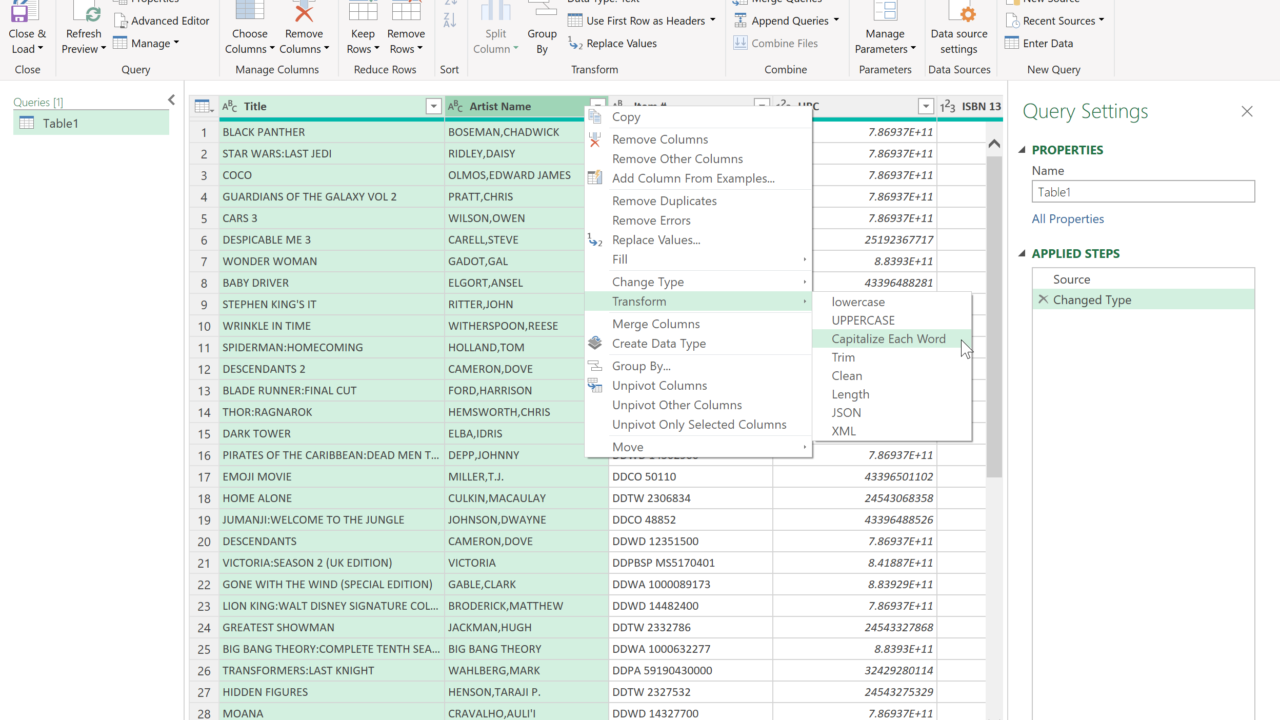Delete the Changed Type step
The image size is (1280, 720).
click(x=1043, y=300)
